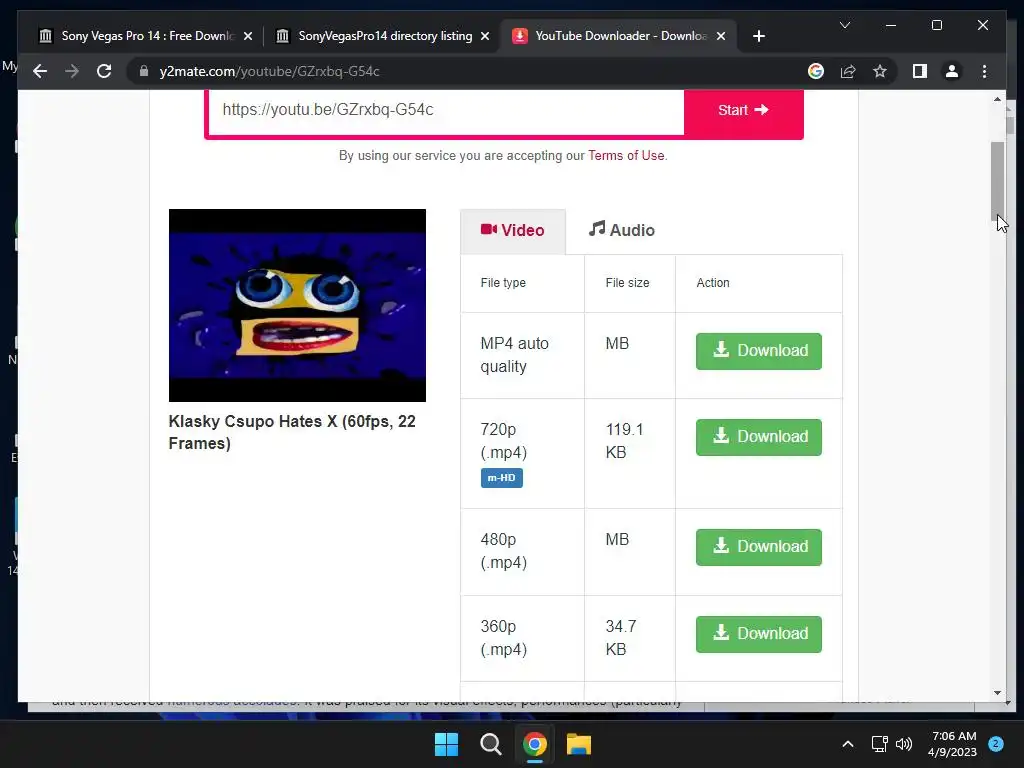This screenshot has width=1024, height=768.
Task: Bookmark this page with the star
Action: click(x=880, y=71)
